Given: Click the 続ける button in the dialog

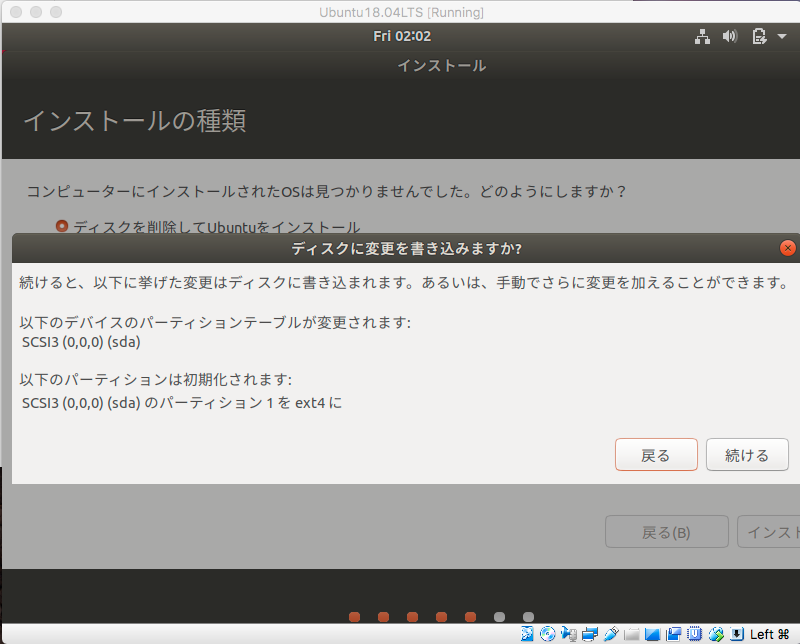Looking at the screenshot, I should (x=747, y=455).
